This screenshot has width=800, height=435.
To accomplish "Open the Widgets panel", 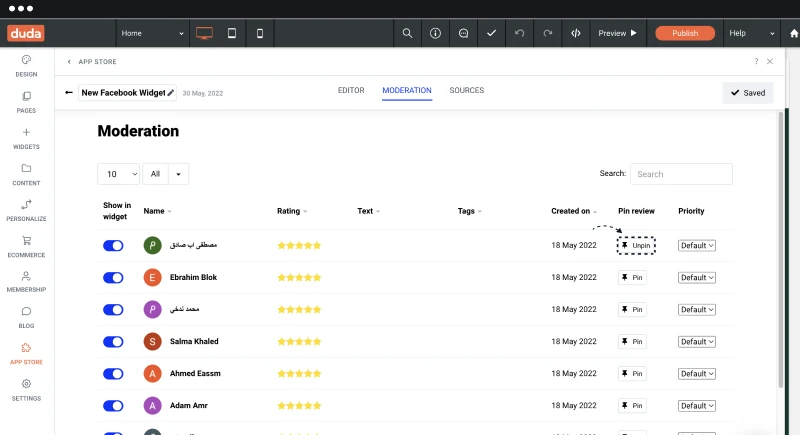I will pyautogui.click(x=26, y=139).
